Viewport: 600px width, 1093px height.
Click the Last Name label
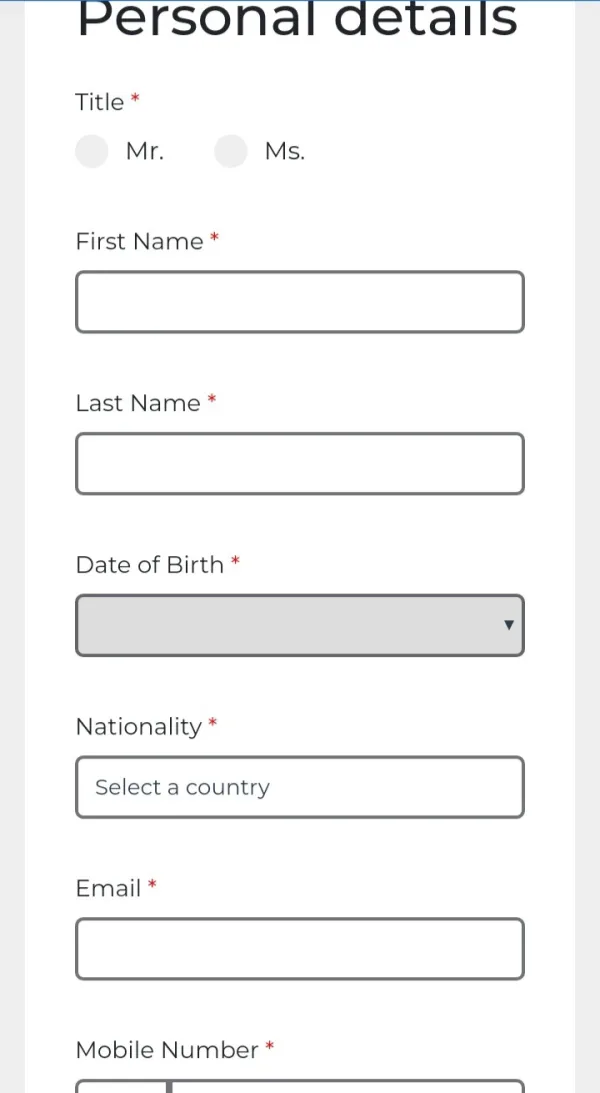pyautogui.click(x=138, y=403)
